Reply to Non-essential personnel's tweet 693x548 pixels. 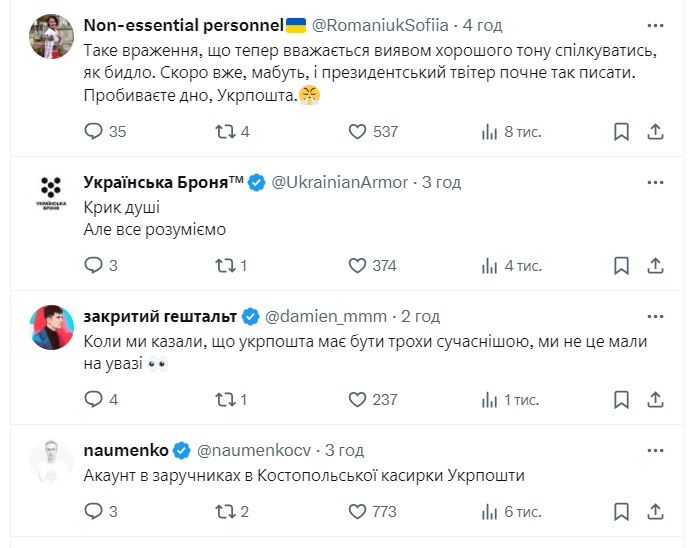tap(93, 131)
